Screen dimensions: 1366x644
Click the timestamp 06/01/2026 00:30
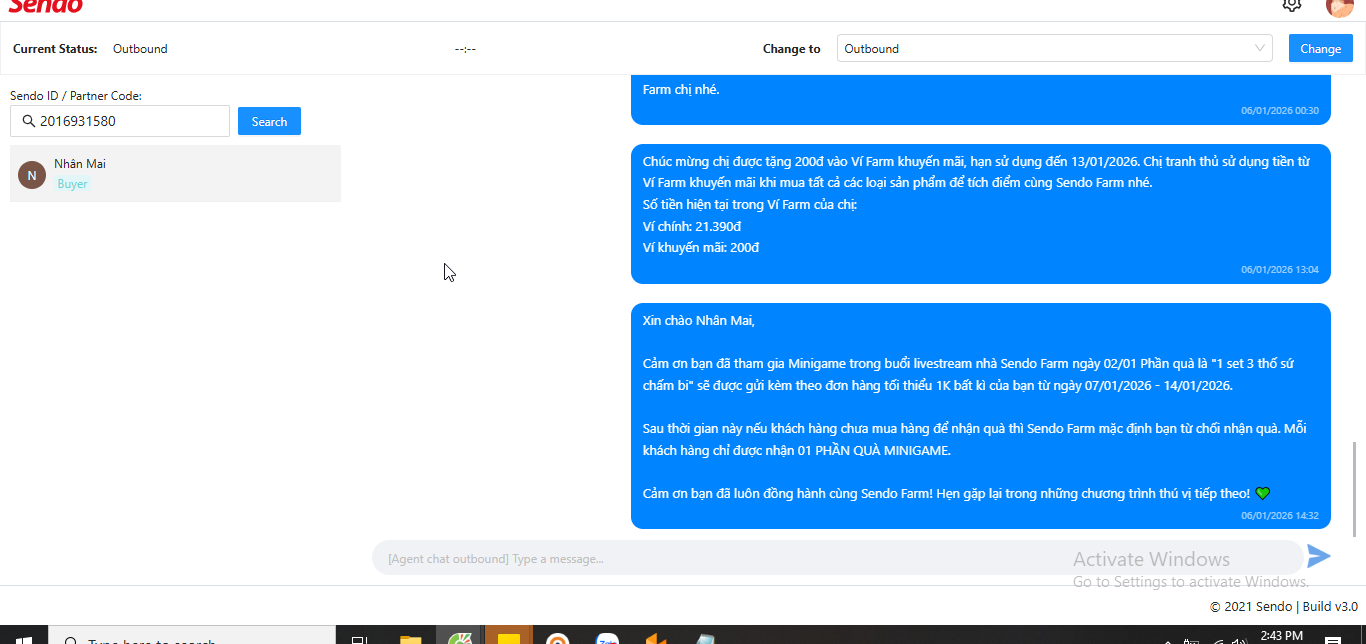pos(1280,111)
